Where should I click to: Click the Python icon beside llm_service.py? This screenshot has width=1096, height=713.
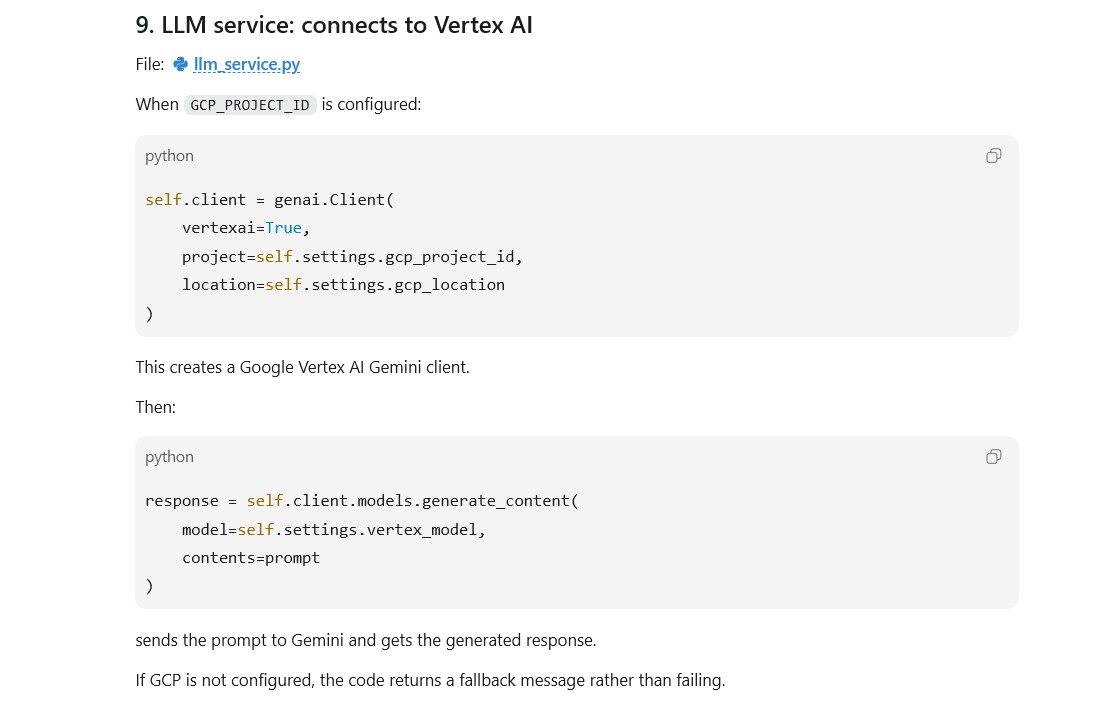coord(180,64)
